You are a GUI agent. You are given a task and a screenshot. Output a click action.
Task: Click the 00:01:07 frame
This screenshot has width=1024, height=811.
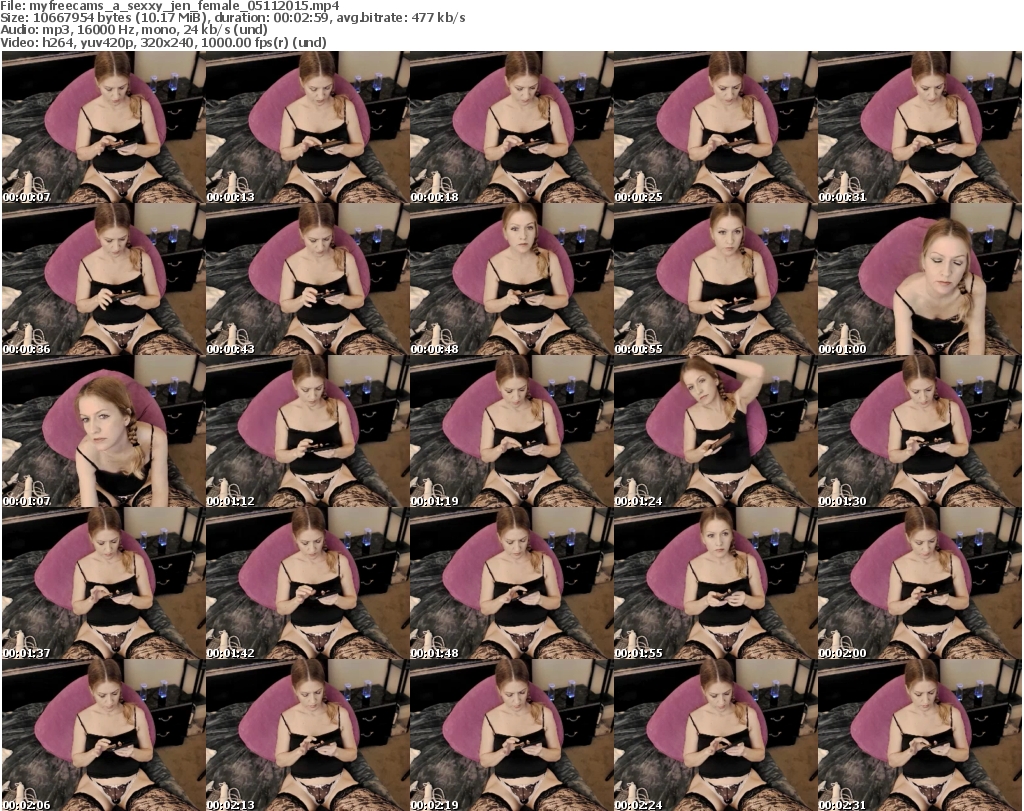(x=103, y=431)
